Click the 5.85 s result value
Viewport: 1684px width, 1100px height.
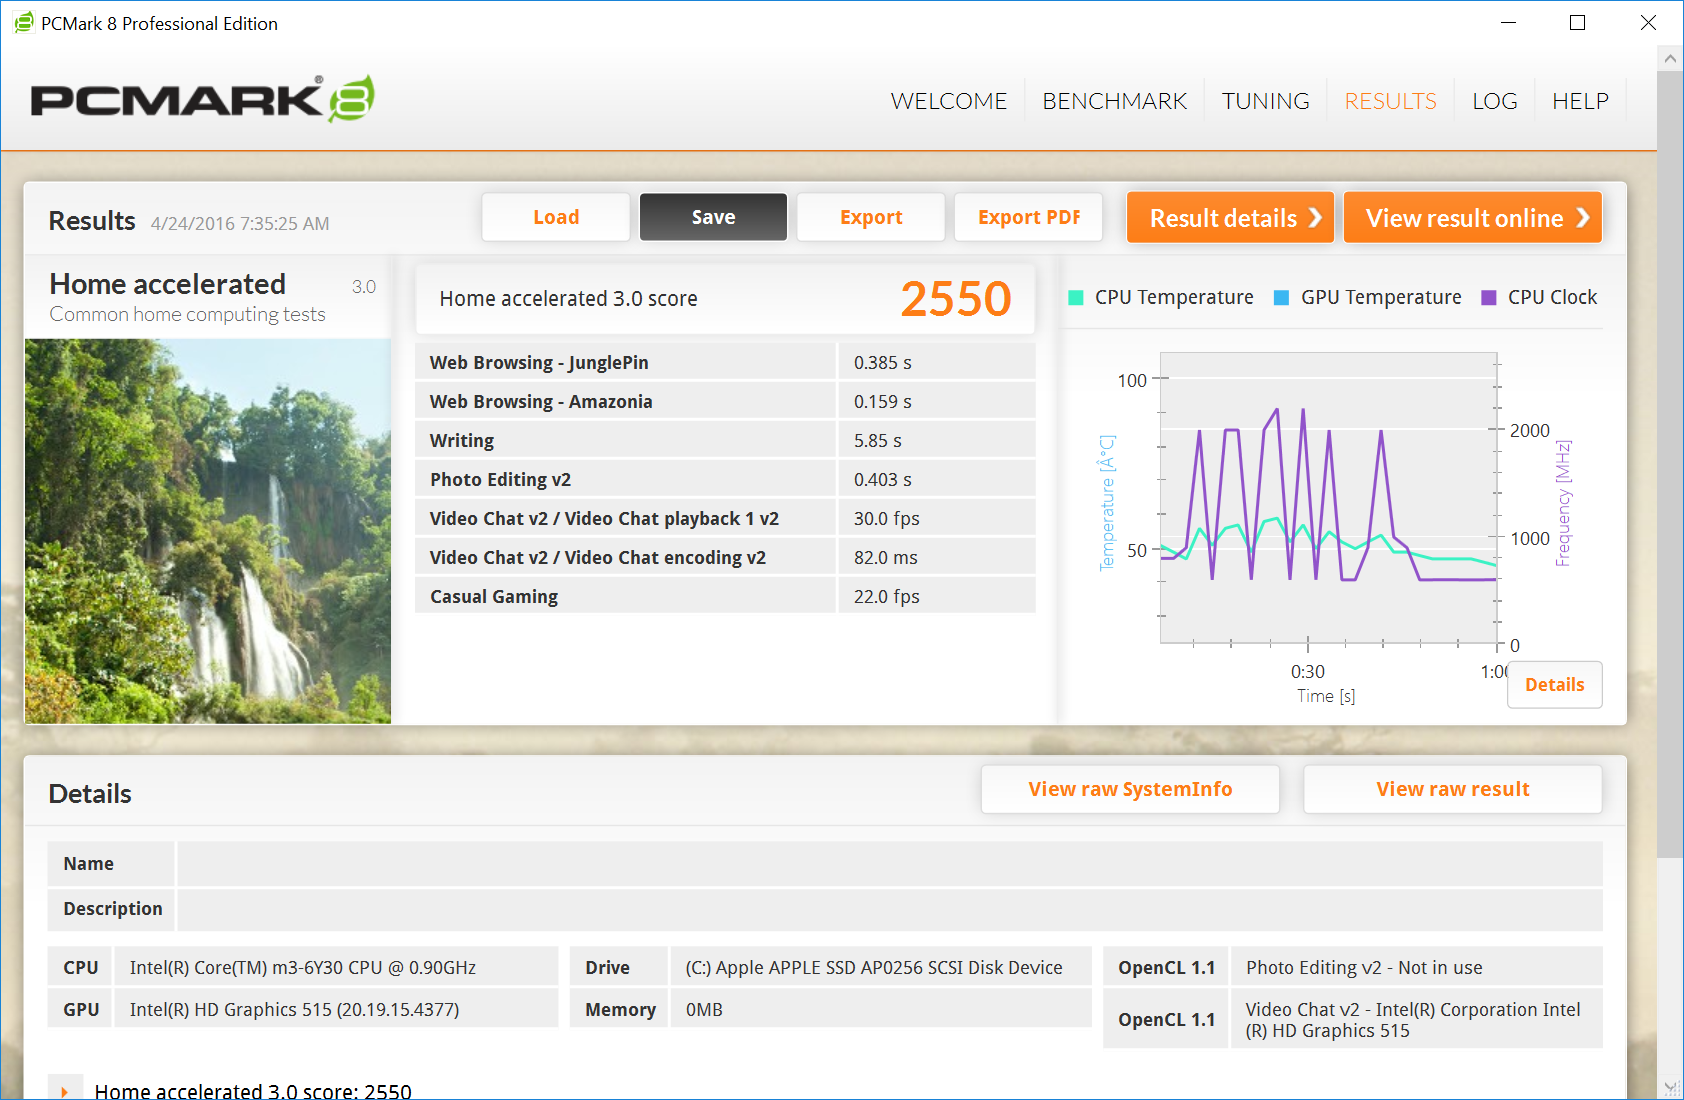tap(878, 440)
